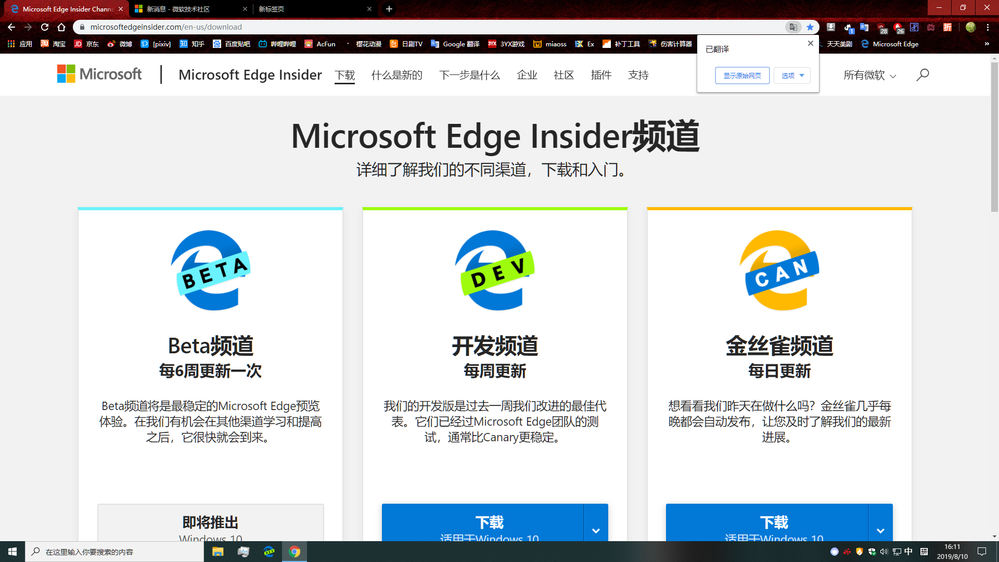Click the Microsoft logo in the header

[x=99, y=74]
